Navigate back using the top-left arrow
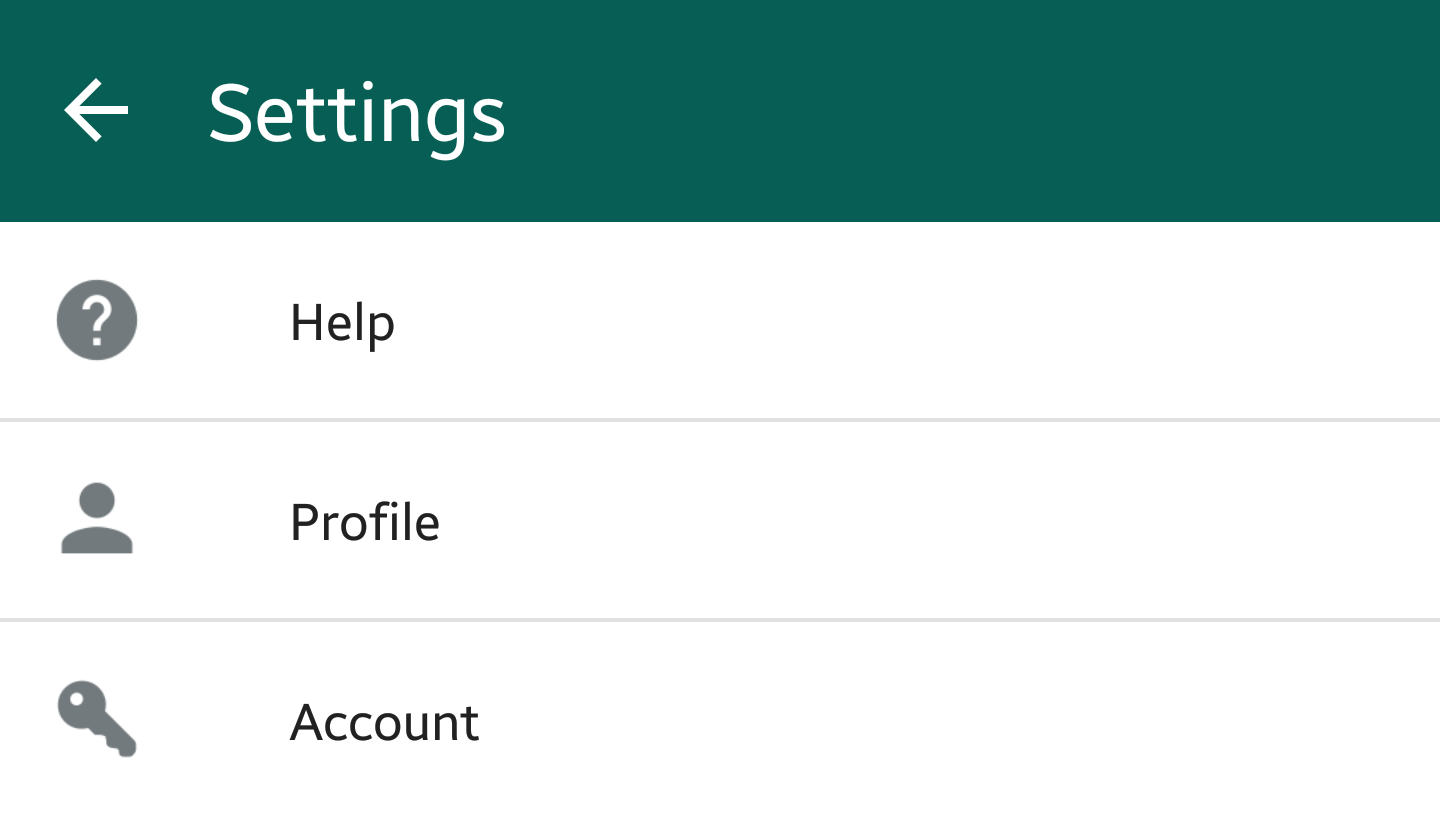The image size is (1440, 816). click(x=95, y=110)
